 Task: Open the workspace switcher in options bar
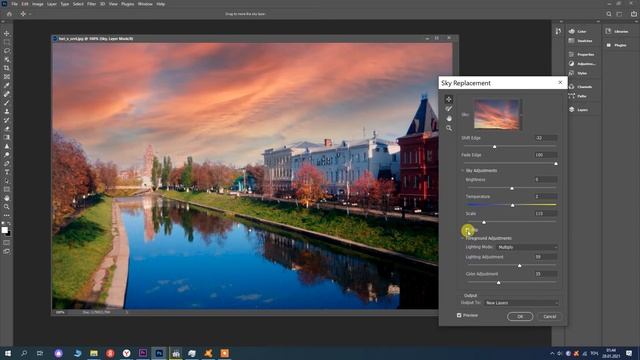pyautogui.click(x=620, y=14)
